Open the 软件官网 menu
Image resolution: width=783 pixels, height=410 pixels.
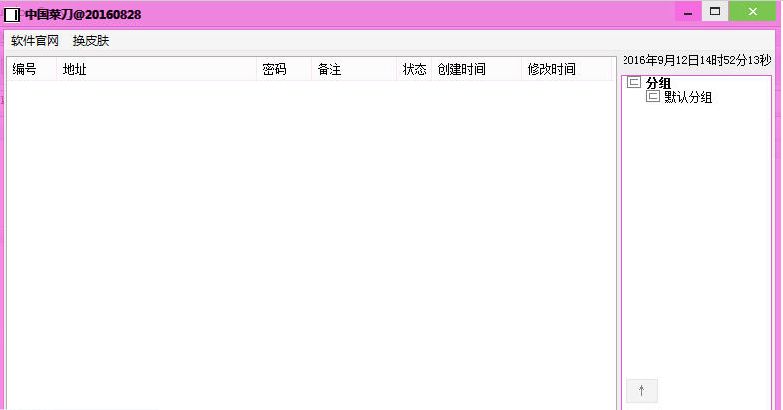35,41
